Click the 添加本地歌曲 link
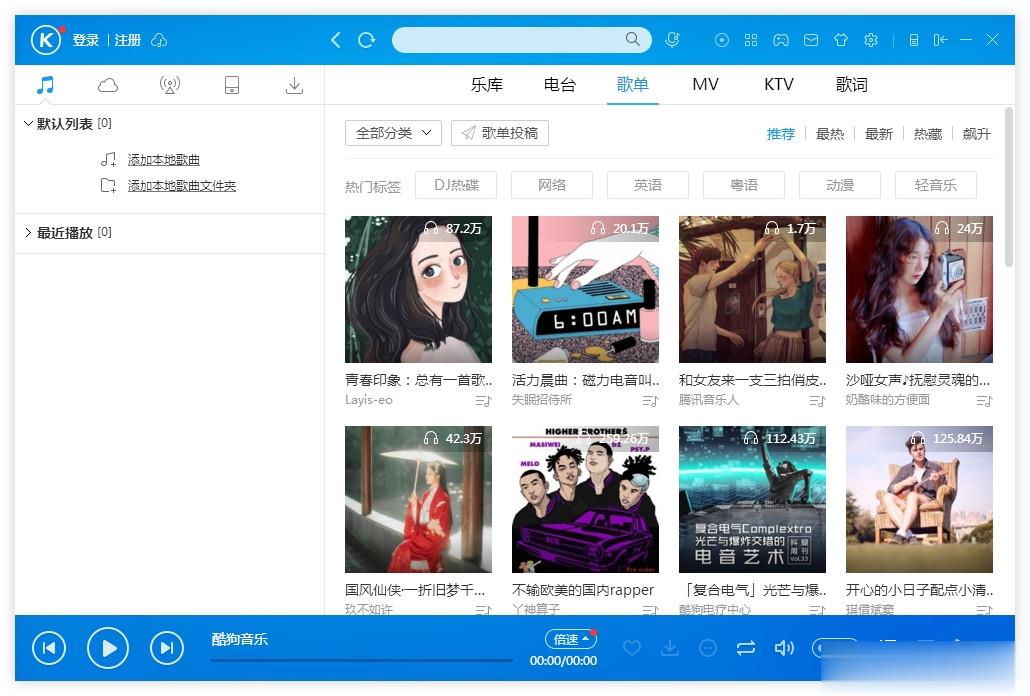Image resolution: width=1030 pixels, height=696 pixels. (x=164, y=160)
